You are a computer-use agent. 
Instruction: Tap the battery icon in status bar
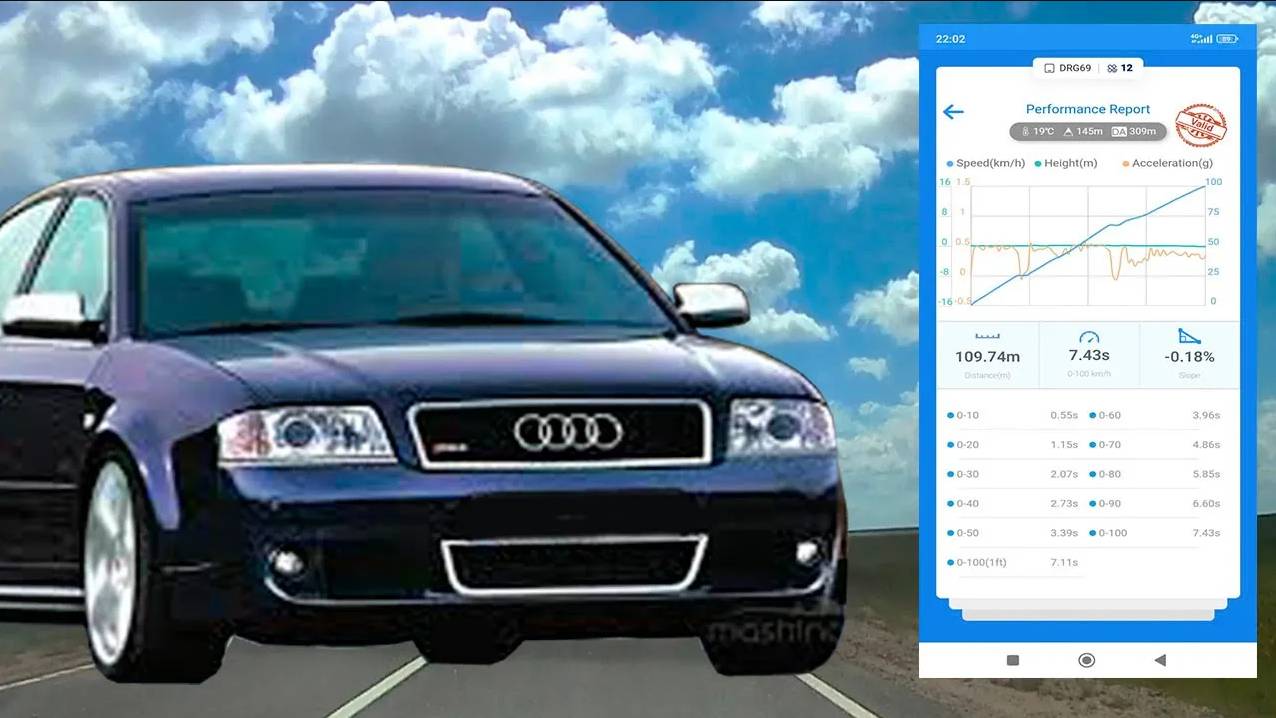pyautogui.click(x=1227, y=39)
